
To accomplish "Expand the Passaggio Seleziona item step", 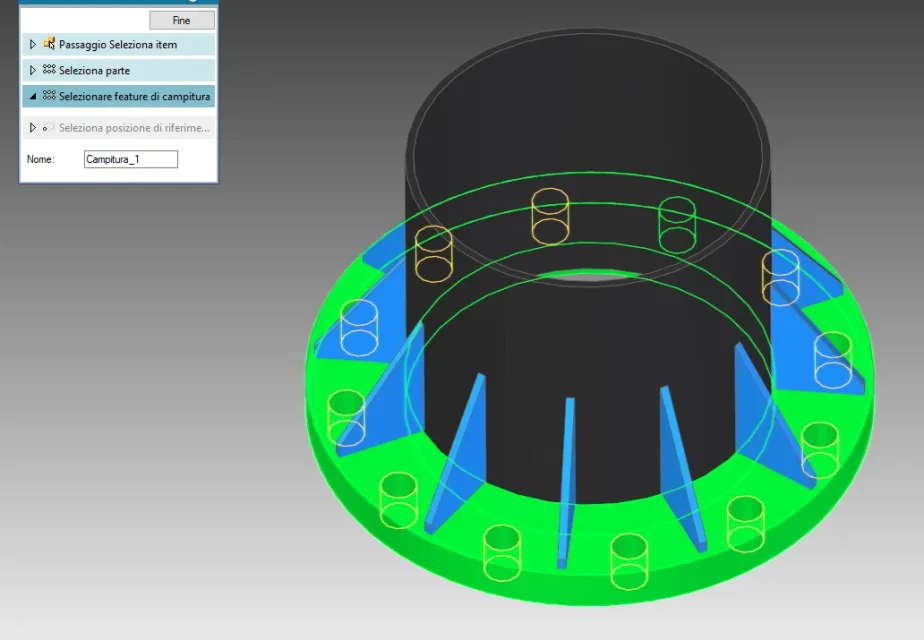I will click(x=33, y=44).
